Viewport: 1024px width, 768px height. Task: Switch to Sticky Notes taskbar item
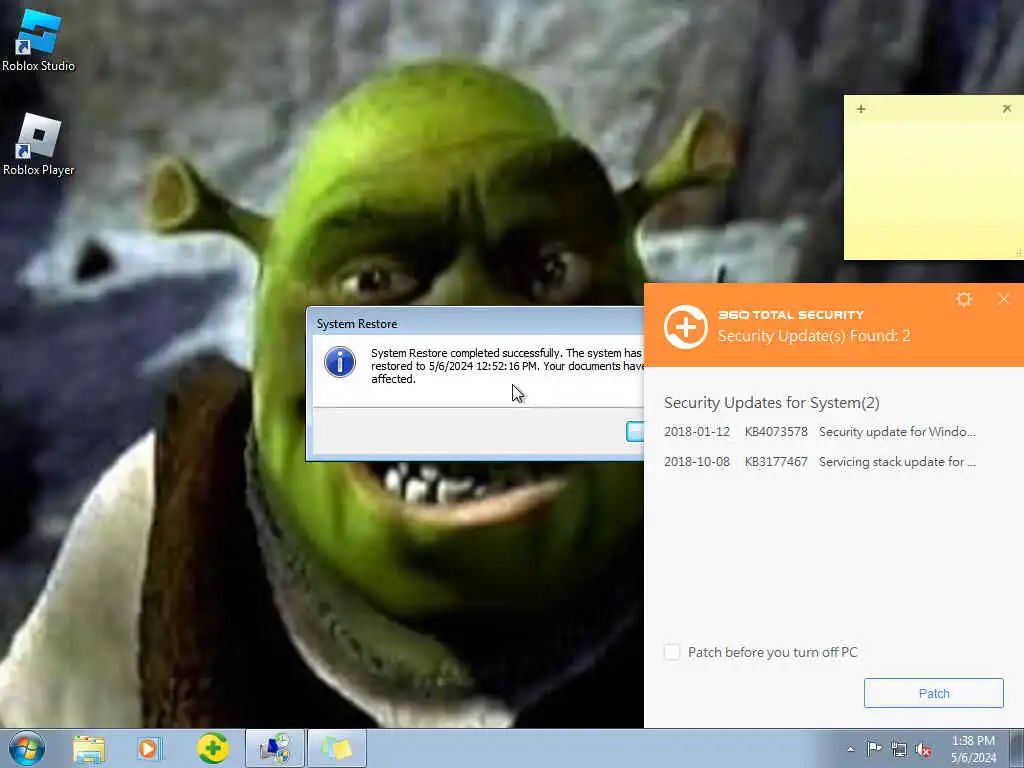point(337,748)
